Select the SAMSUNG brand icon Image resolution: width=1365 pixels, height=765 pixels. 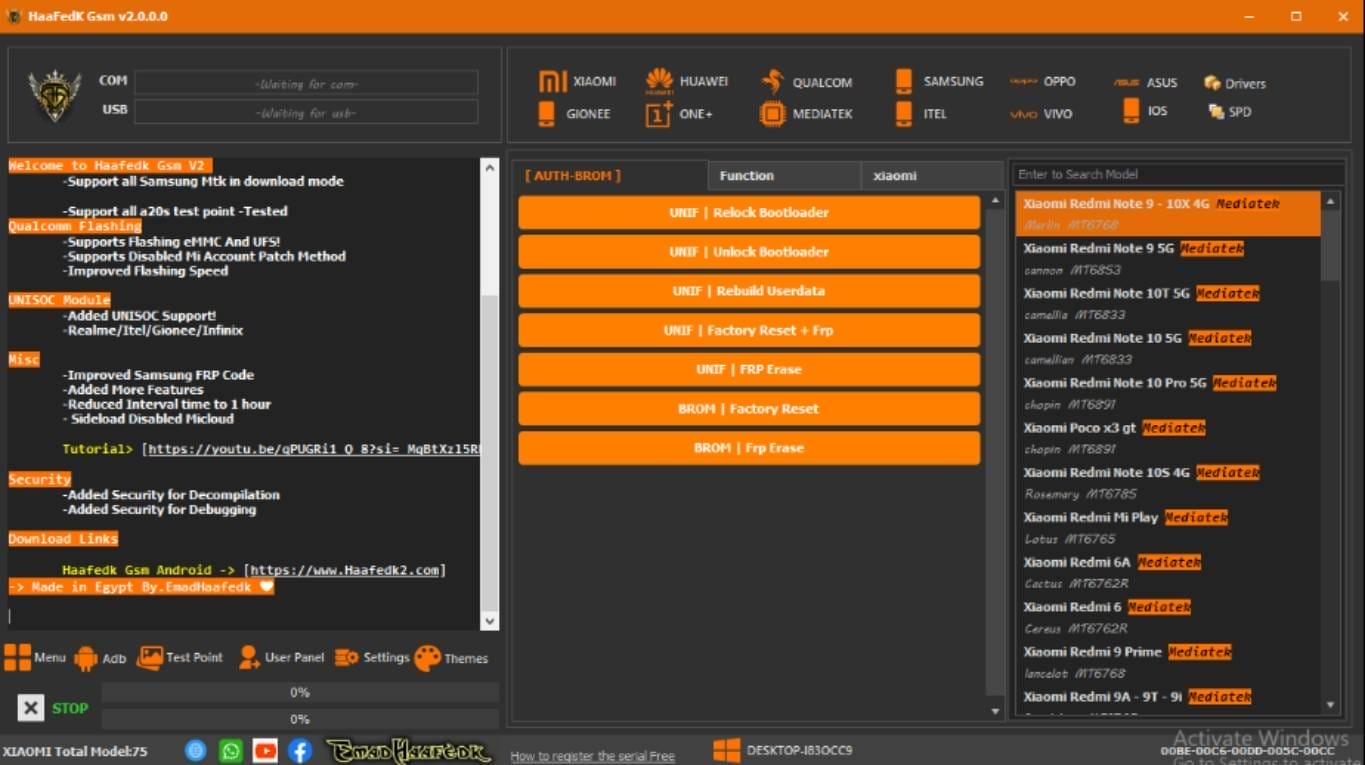pyautogui.click(x=936, y=81)
